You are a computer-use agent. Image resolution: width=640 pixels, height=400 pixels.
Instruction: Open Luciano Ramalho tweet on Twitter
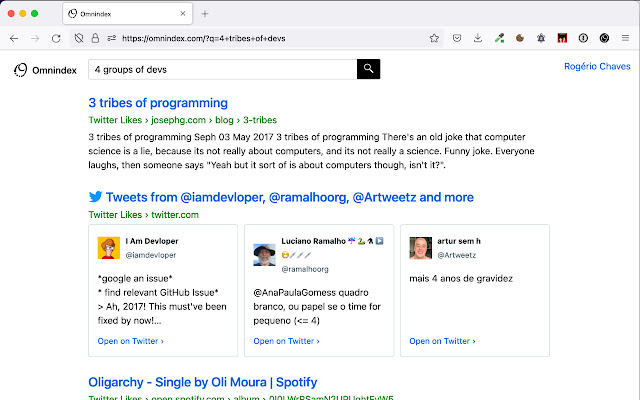(287, 341)
